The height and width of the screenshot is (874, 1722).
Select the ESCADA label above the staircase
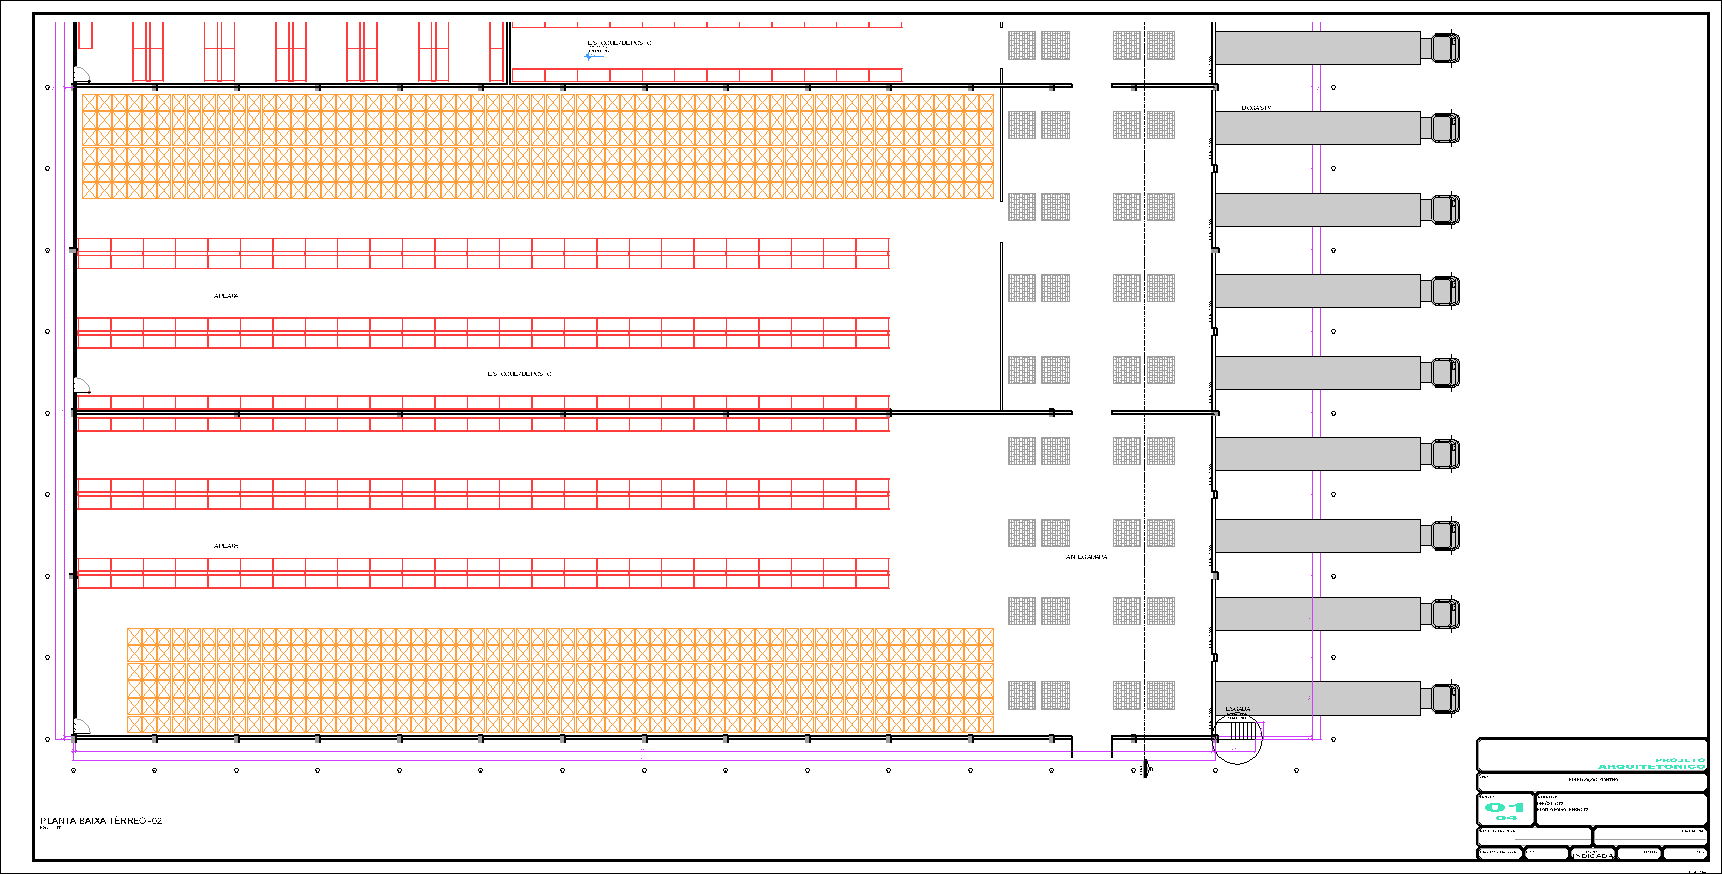click(1238, 709)
